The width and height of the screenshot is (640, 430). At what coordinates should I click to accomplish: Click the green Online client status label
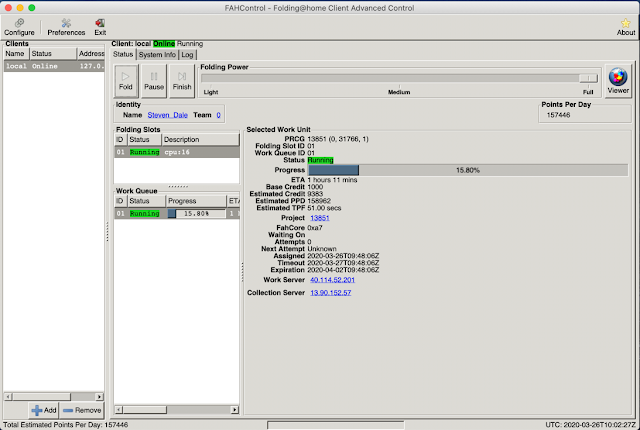(164, 44)
